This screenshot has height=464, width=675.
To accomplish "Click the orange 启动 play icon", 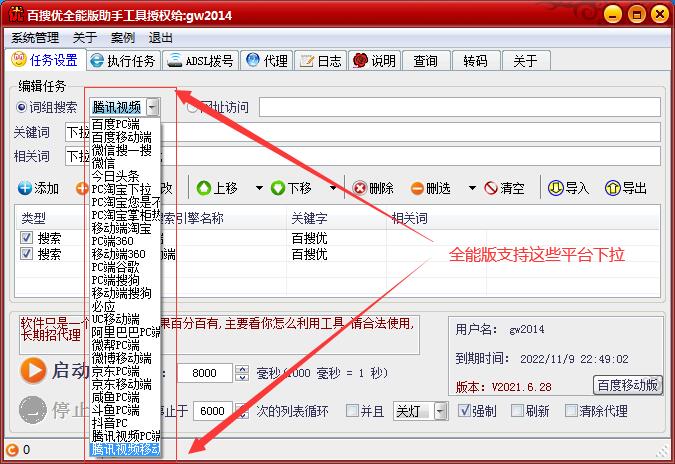I will pyautogui.click(x=33, y=370).
